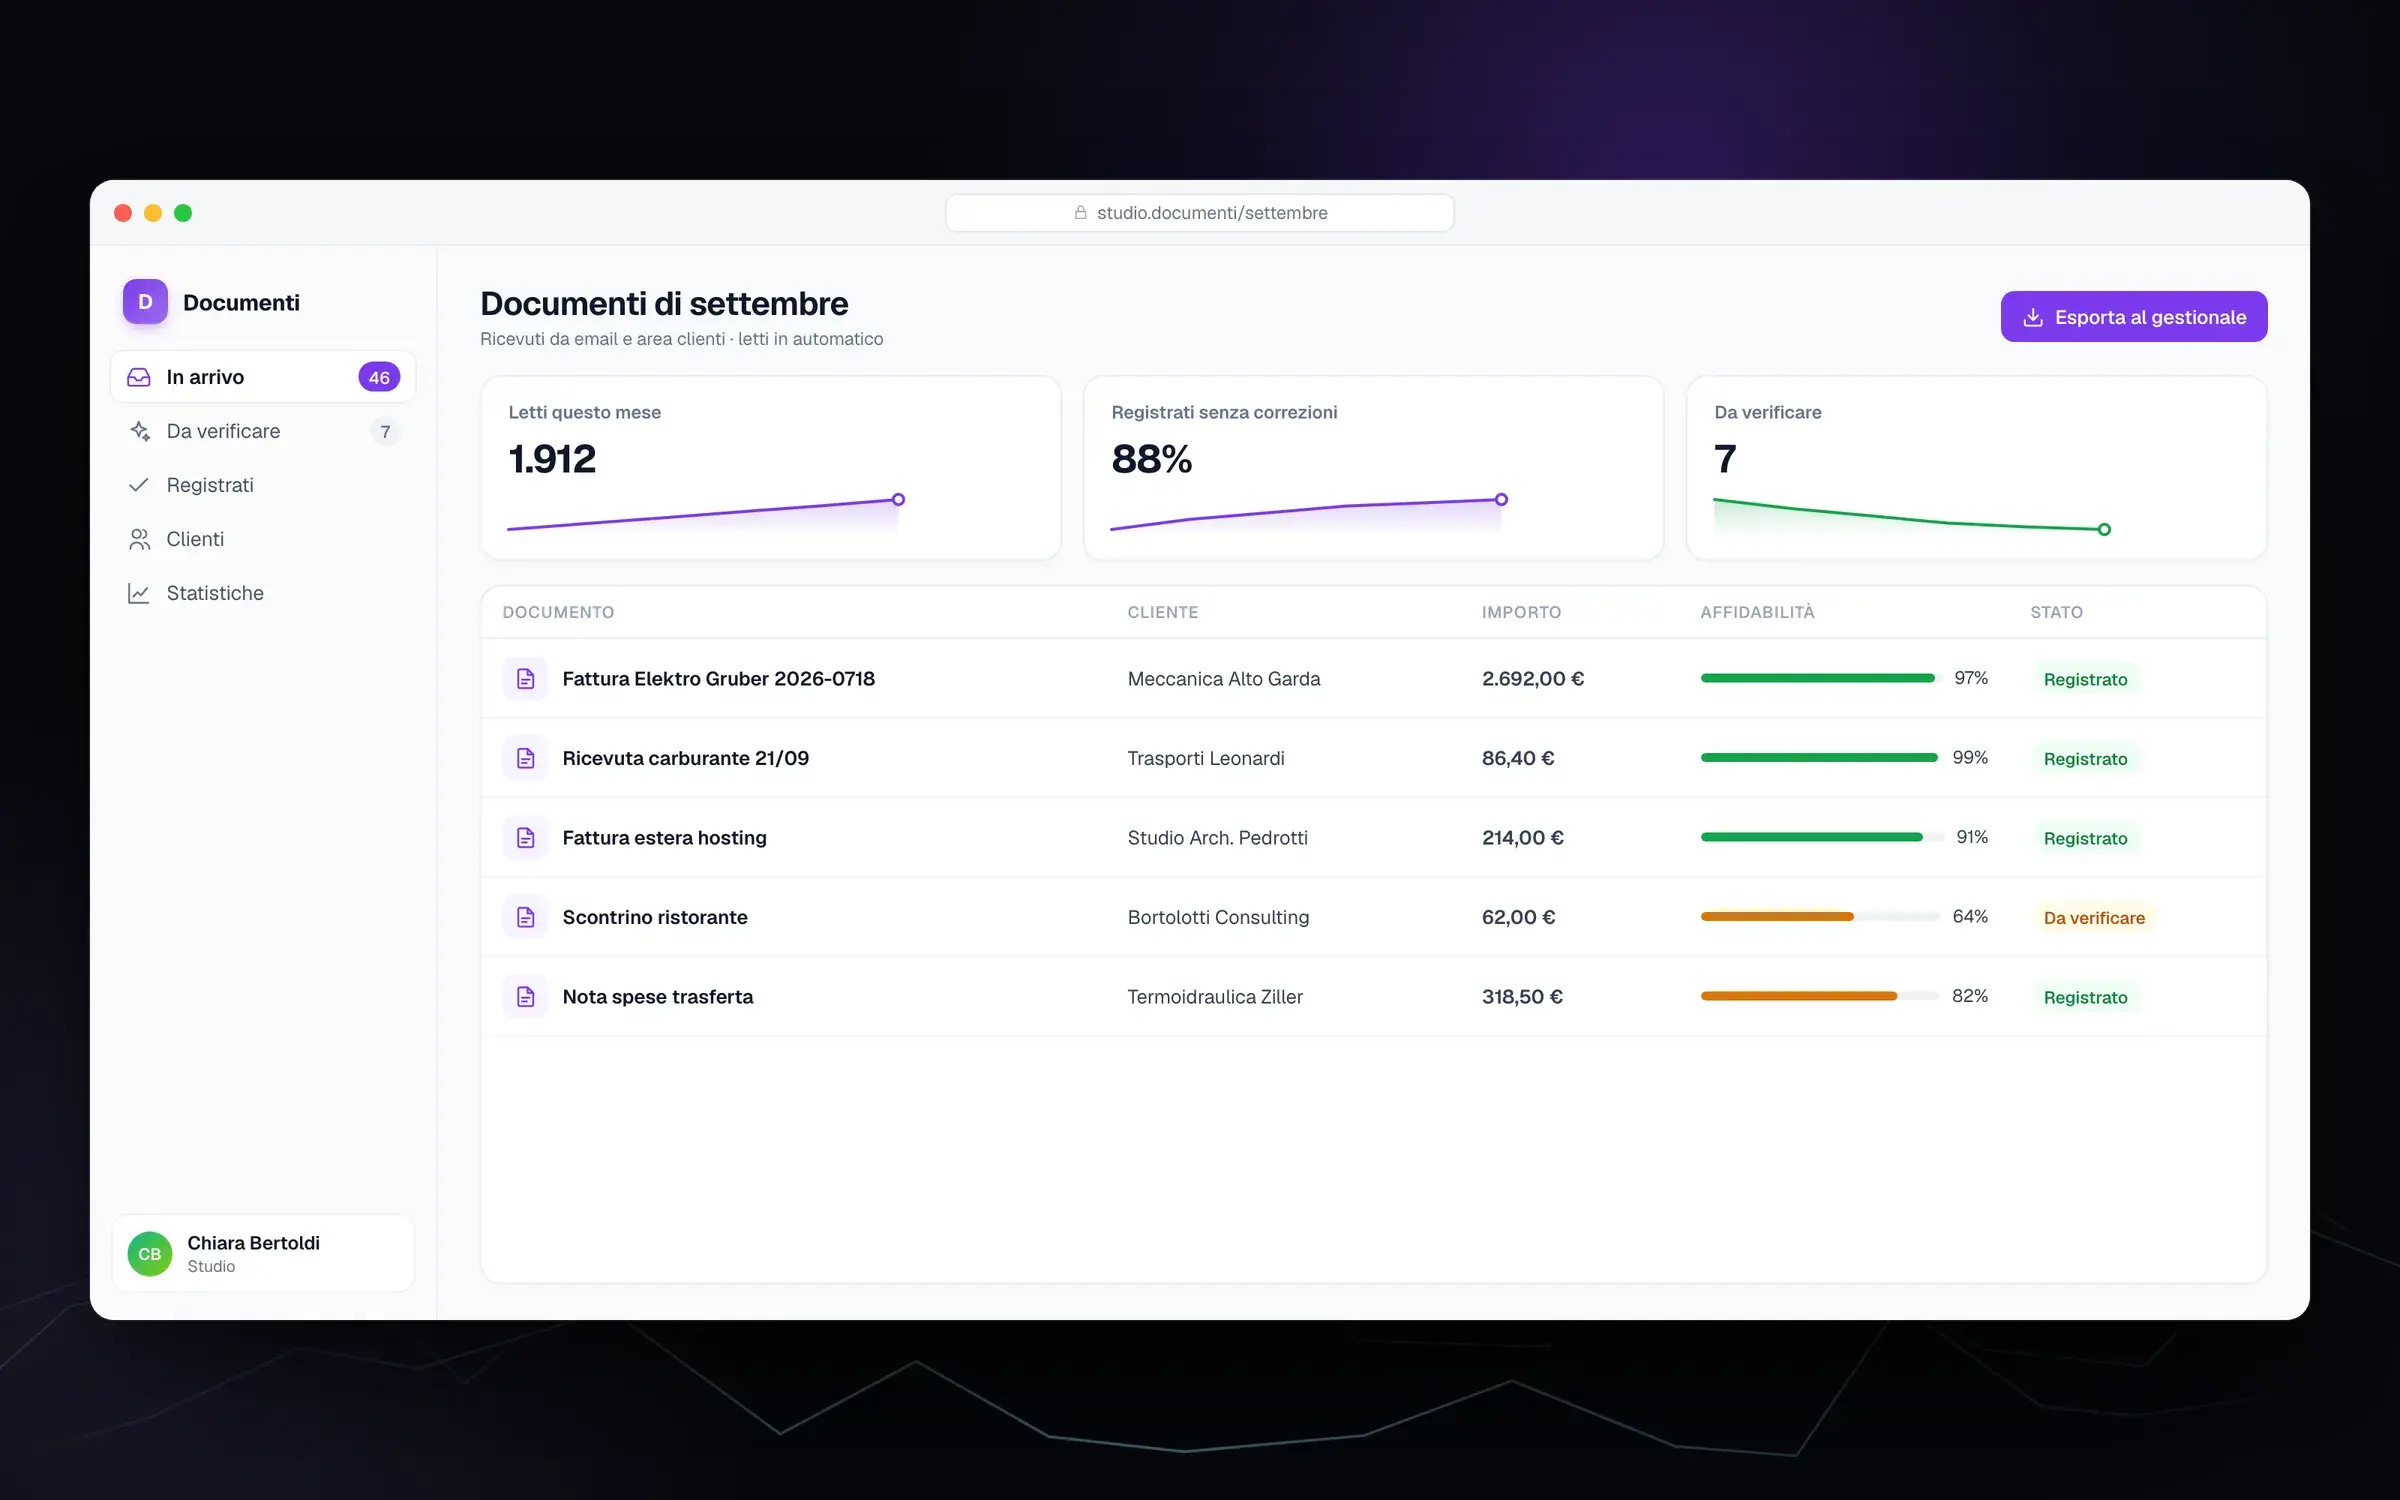Click the Documento column header
Screen dimensions: 2400x1500
coord(558,612)
